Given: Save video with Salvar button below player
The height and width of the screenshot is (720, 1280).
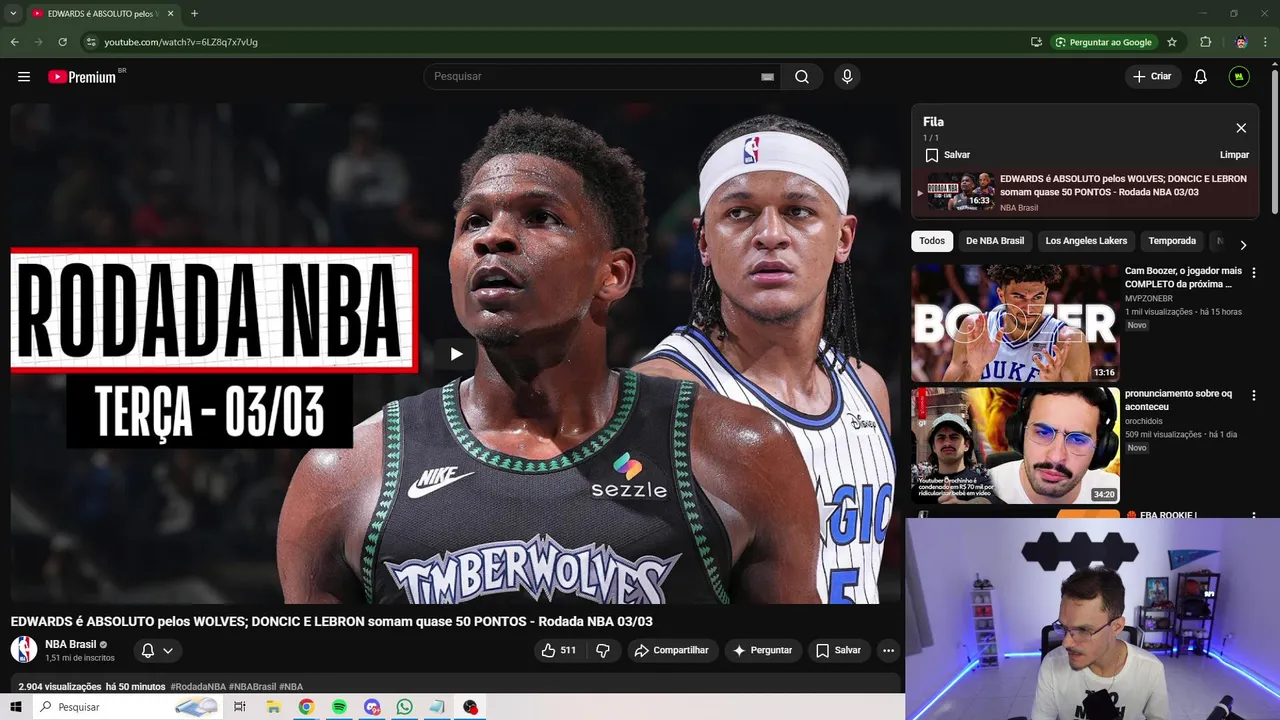Looking at the screenshot, I should [838, 650].
